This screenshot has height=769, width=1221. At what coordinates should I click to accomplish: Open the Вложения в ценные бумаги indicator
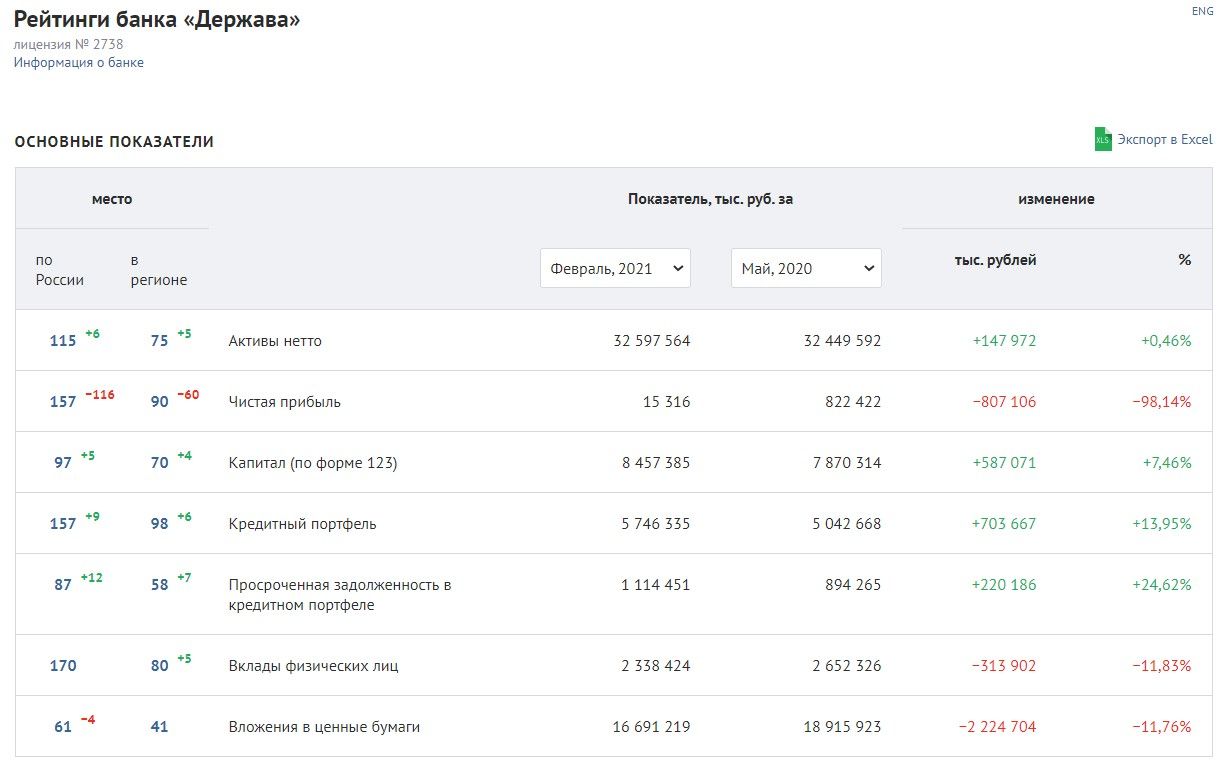324,727
